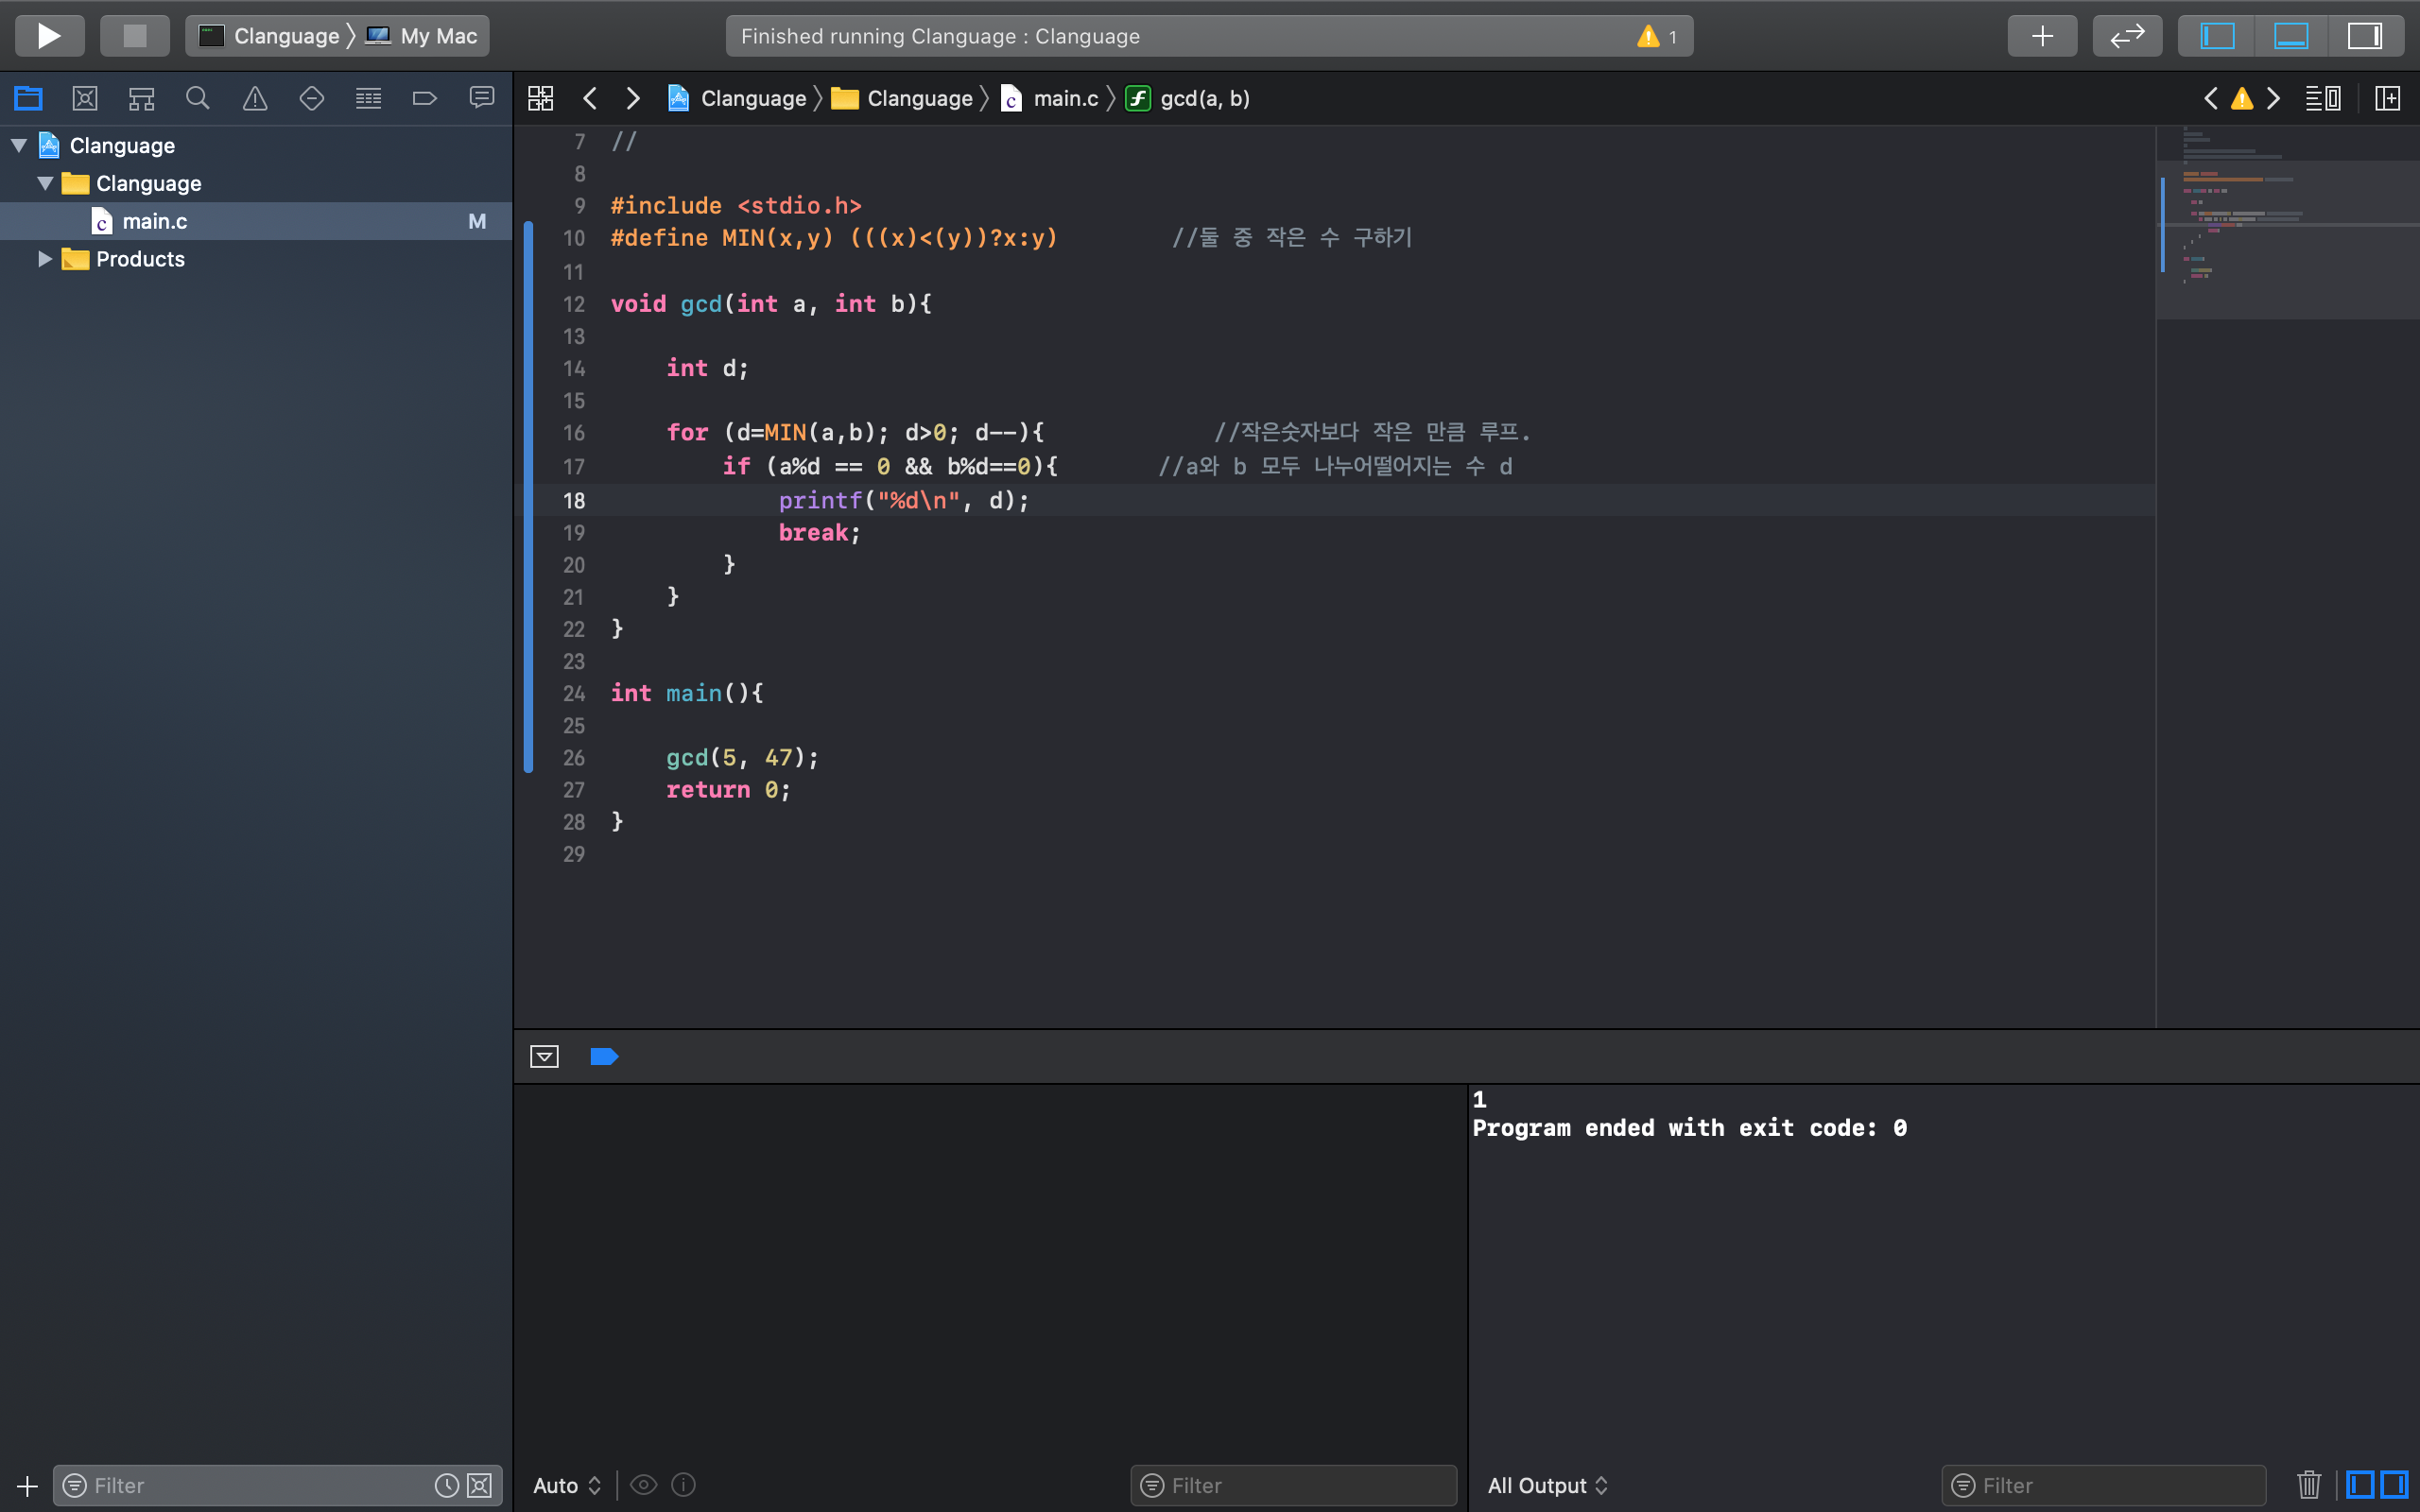
Task: Open the Find navigator magnifier icon
Action: point(198,98)
